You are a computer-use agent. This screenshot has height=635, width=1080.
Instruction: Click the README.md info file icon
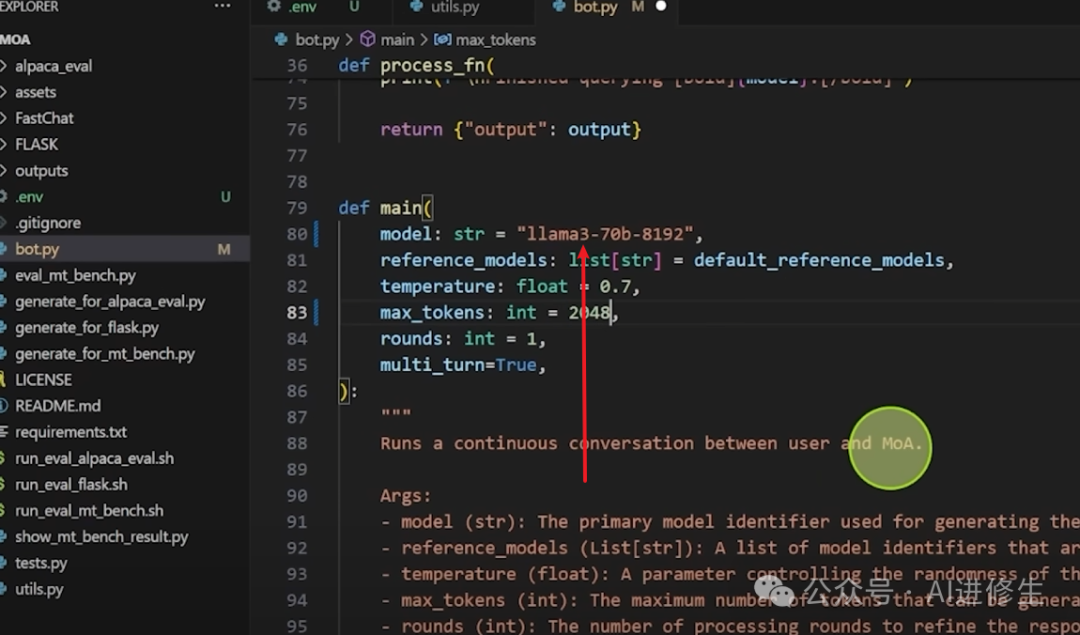pos(3,406)
